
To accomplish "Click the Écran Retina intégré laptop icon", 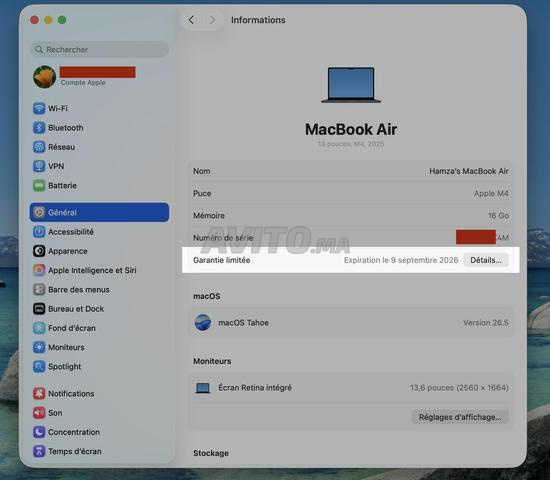I will [203, 388].
